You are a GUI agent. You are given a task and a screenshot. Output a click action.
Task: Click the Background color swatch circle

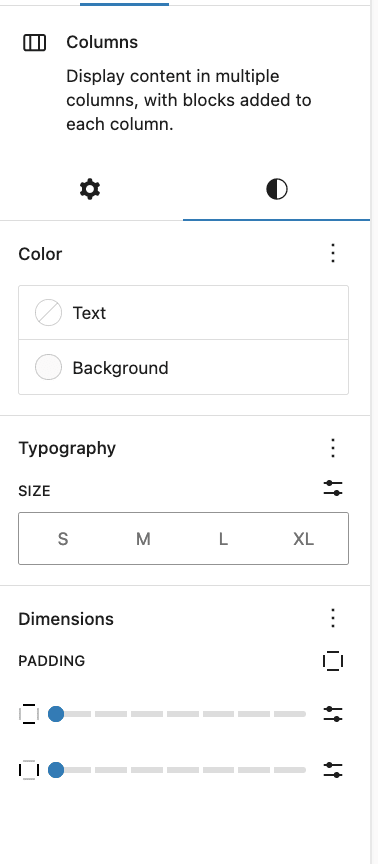click(48, 368)
